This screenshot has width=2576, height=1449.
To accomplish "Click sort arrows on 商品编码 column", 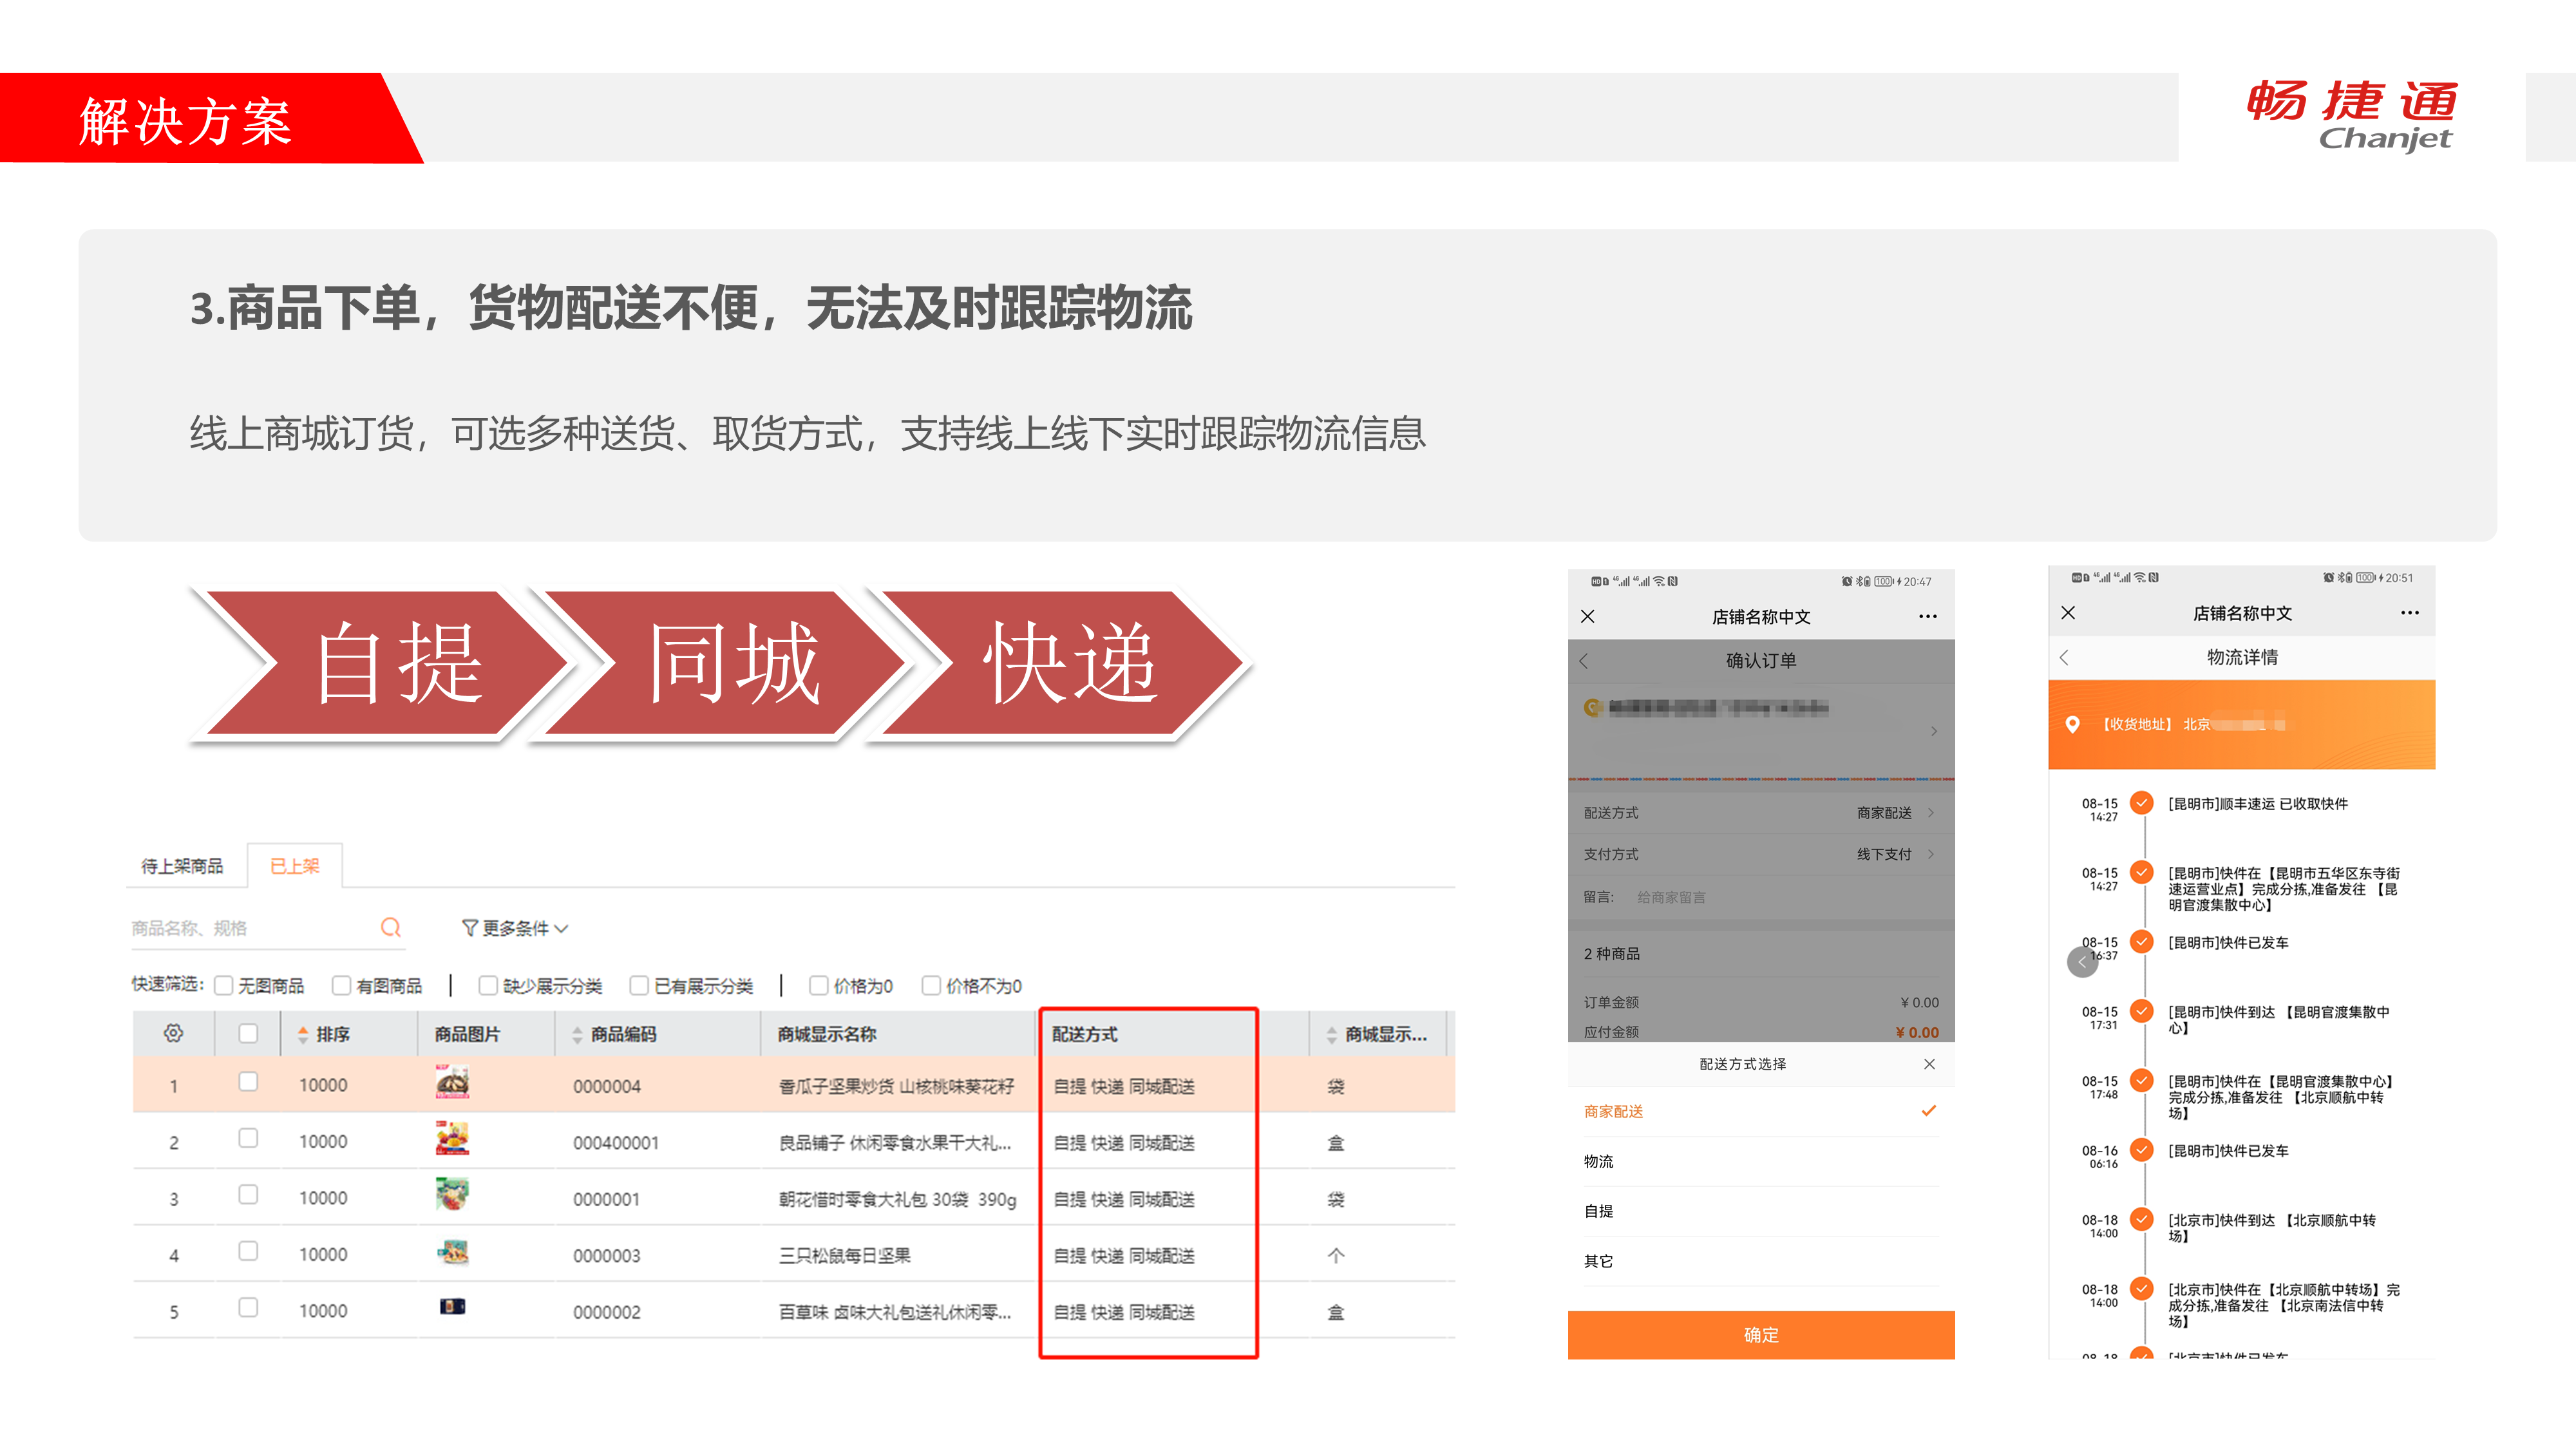I will 577,1035.
